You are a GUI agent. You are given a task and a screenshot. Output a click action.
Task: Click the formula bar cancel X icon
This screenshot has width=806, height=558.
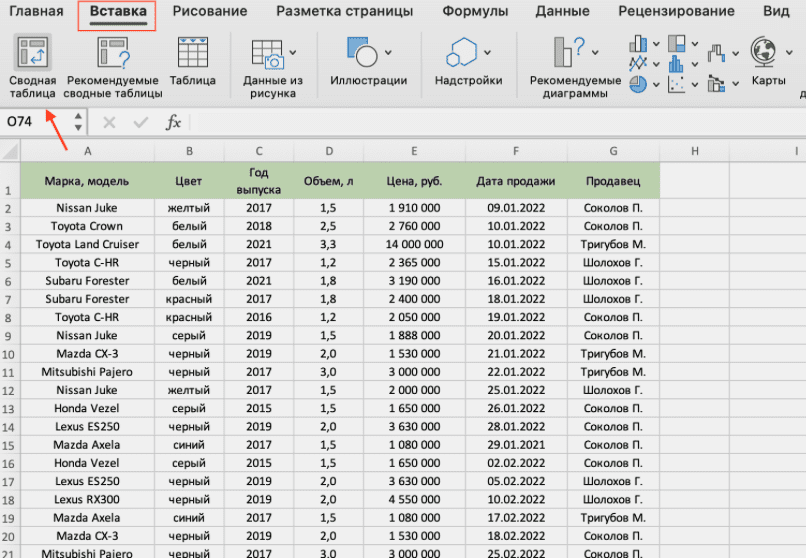pyautogui.click(x=109, y=122)
